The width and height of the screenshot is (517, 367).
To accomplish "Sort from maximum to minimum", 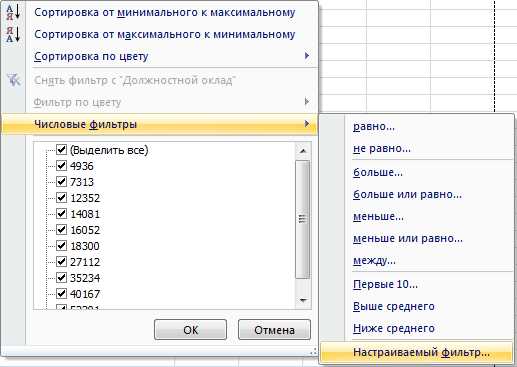I will [x=165, y=34].
